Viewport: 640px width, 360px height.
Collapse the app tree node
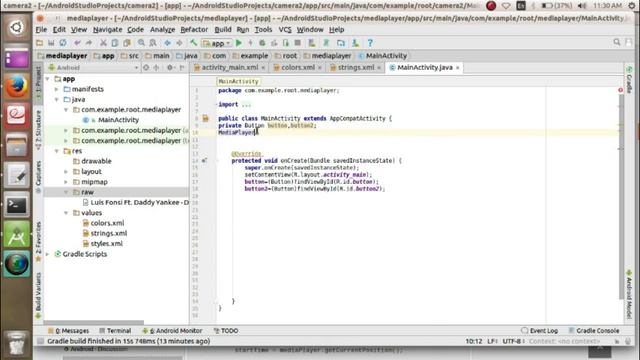(x=48, y=79)
